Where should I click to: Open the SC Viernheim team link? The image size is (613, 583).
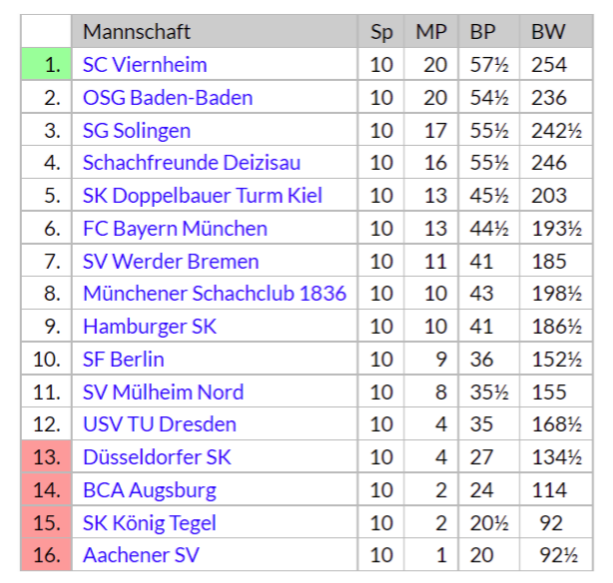[x=145, y=65]
